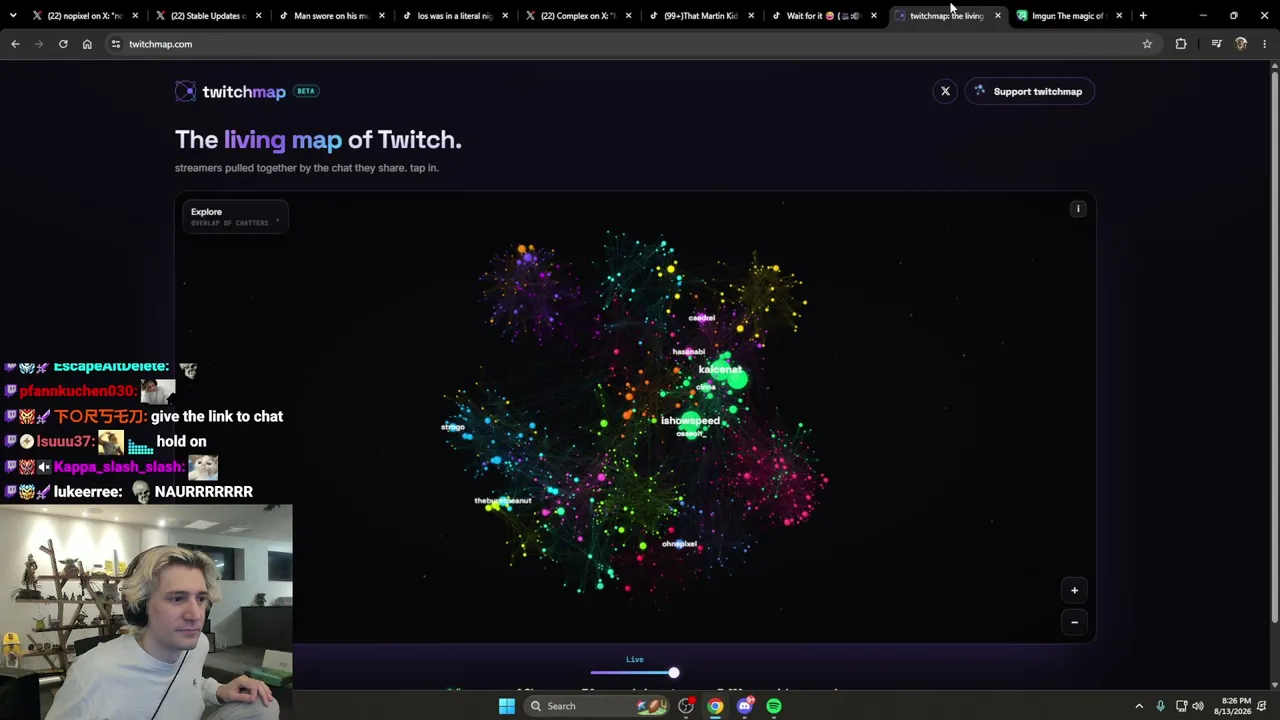Click the Live label above the slider

point(635,659)
